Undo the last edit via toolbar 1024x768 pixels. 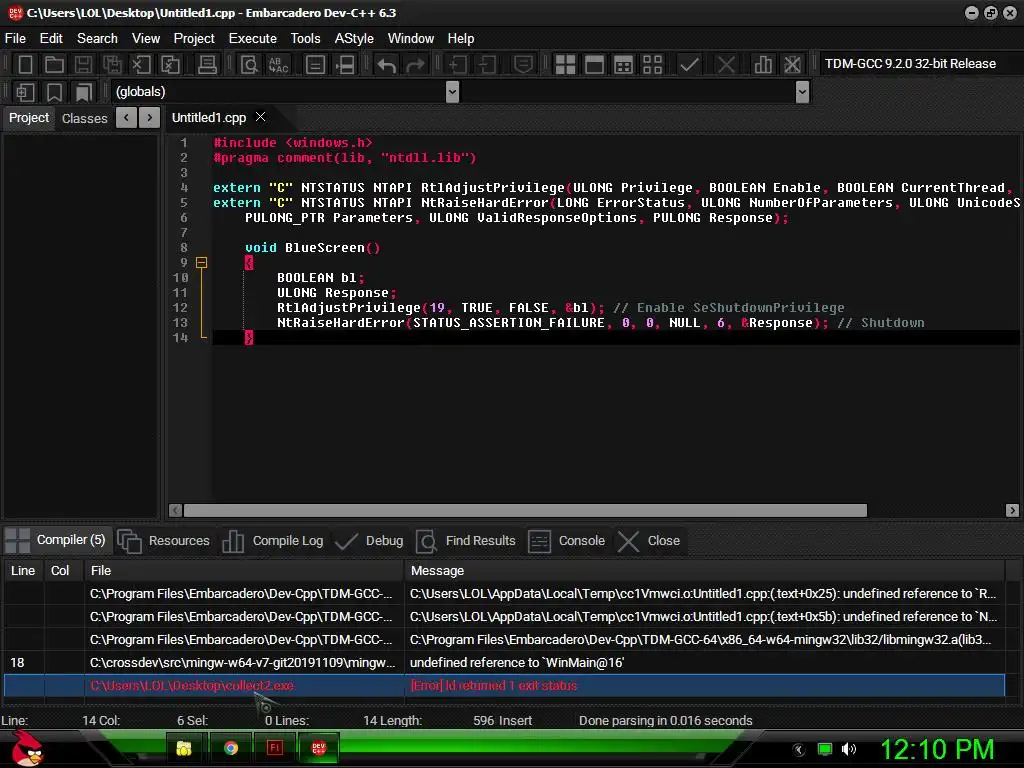[387, 65]
